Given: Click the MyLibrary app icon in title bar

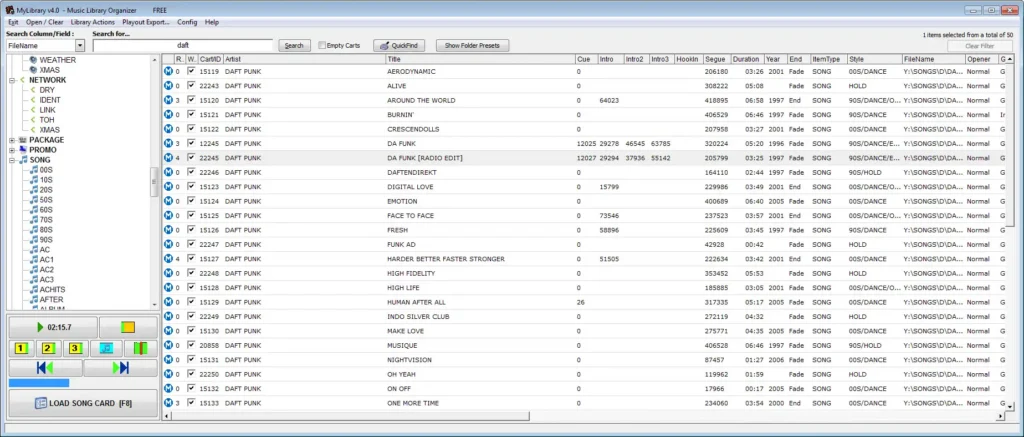Looking at the screenshot, I should (x=10, y=10).
